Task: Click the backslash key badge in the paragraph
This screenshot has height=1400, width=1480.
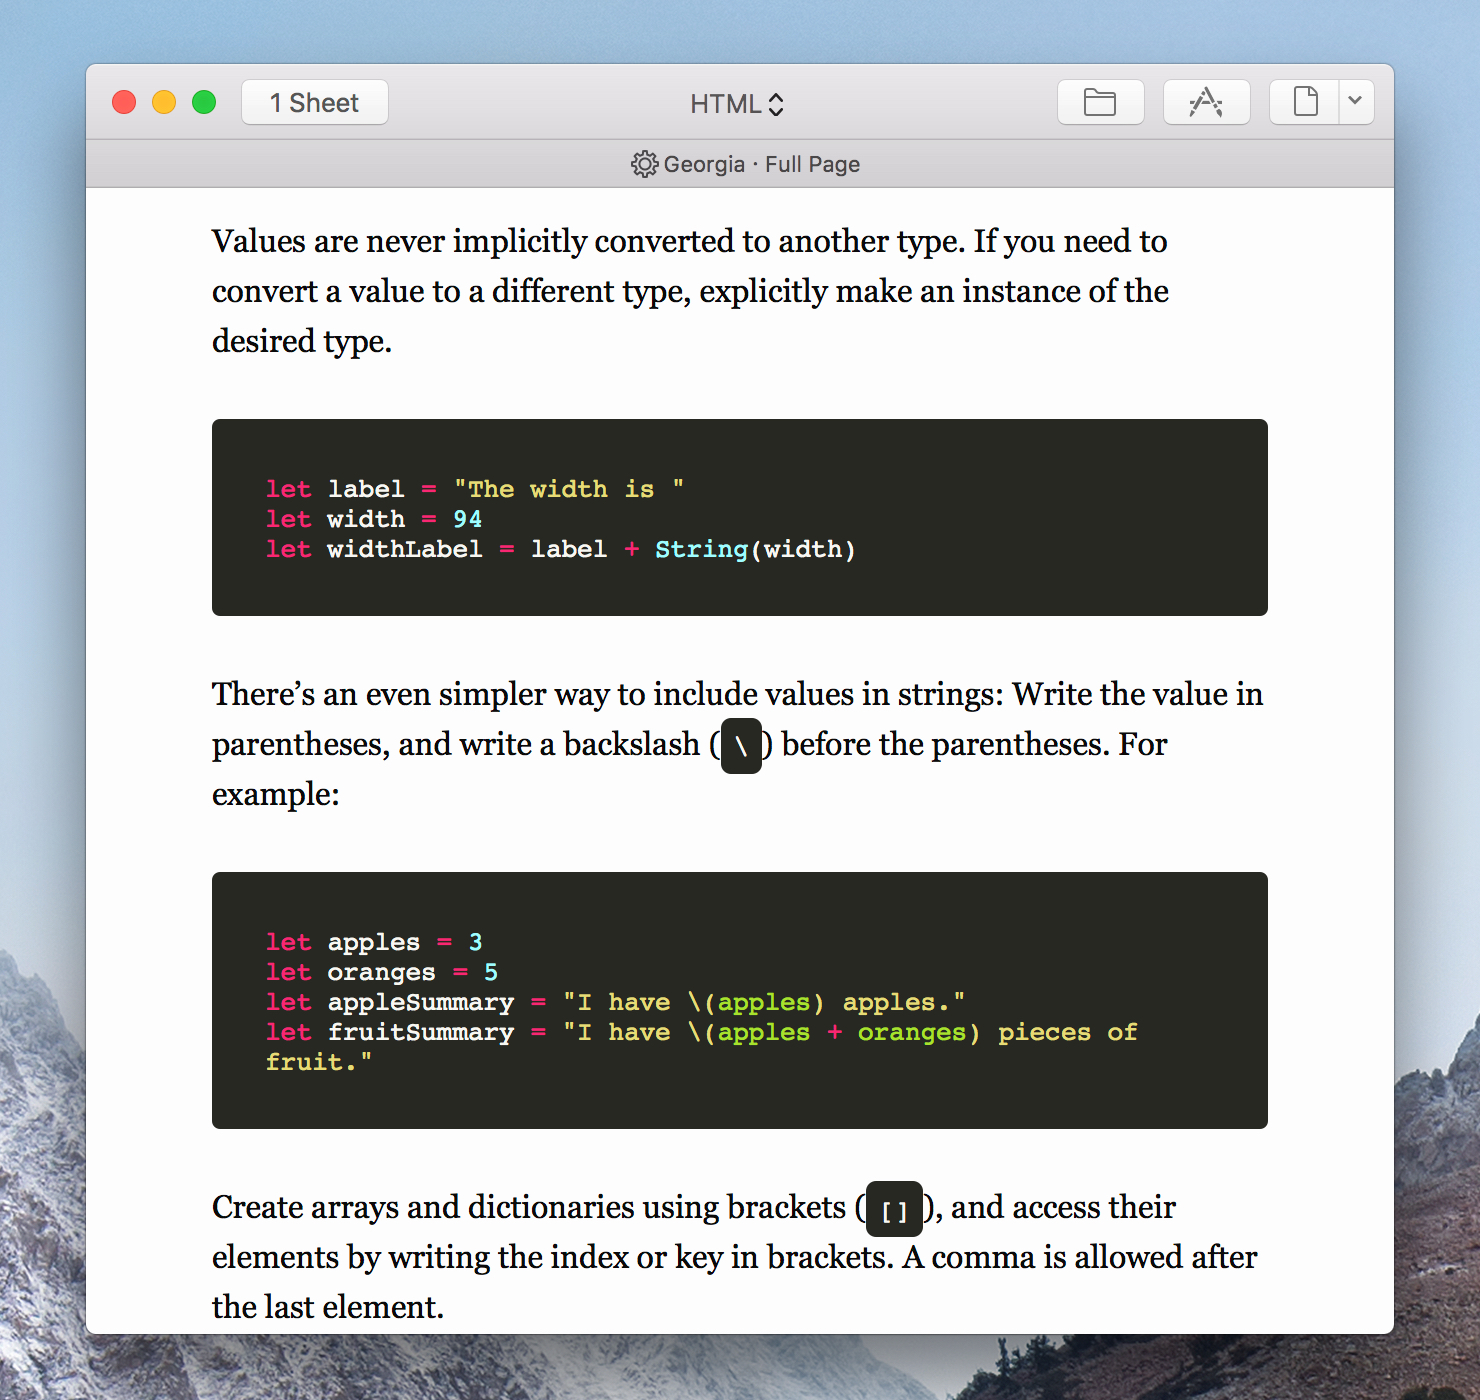Action: [740, 747]
